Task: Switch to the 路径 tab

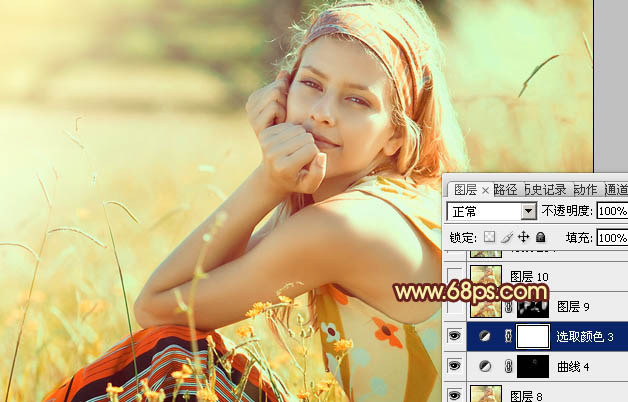Action: 505,190
